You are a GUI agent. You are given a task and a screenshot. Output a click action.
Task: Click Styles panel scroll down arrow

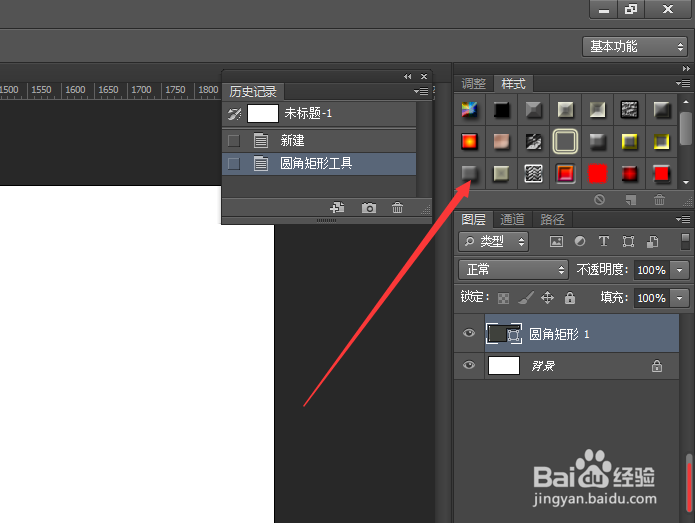[x=686, y=182]
